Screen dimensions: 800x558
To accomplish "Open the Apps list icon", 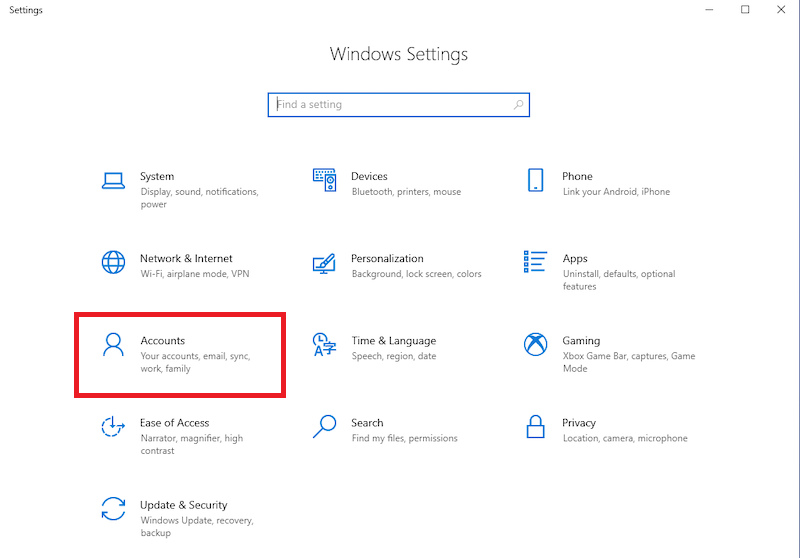I will 535,262.
